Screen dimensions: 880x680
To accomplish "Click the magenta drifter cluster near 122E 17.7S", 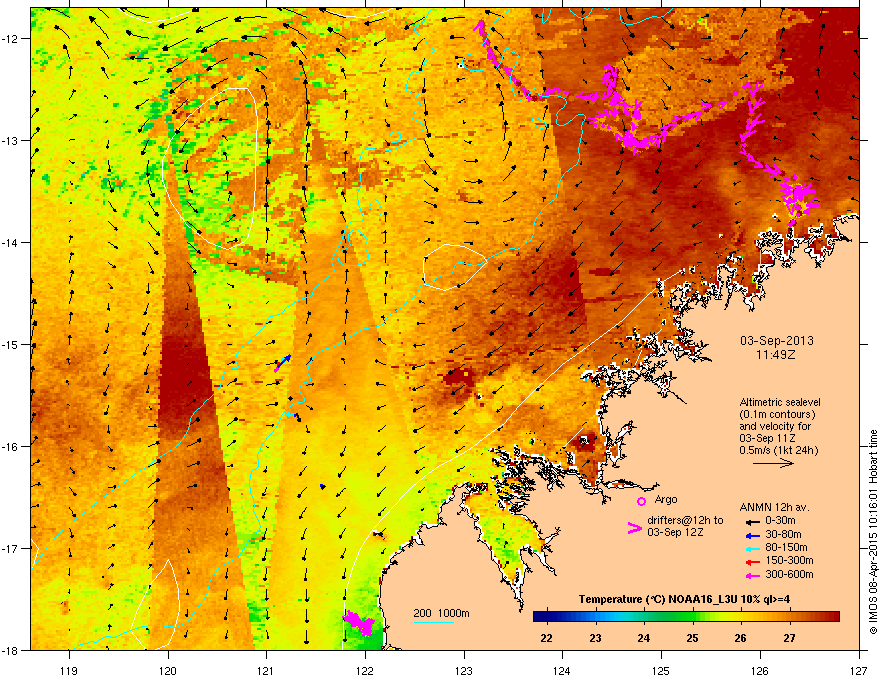I will tap(359, 623).
